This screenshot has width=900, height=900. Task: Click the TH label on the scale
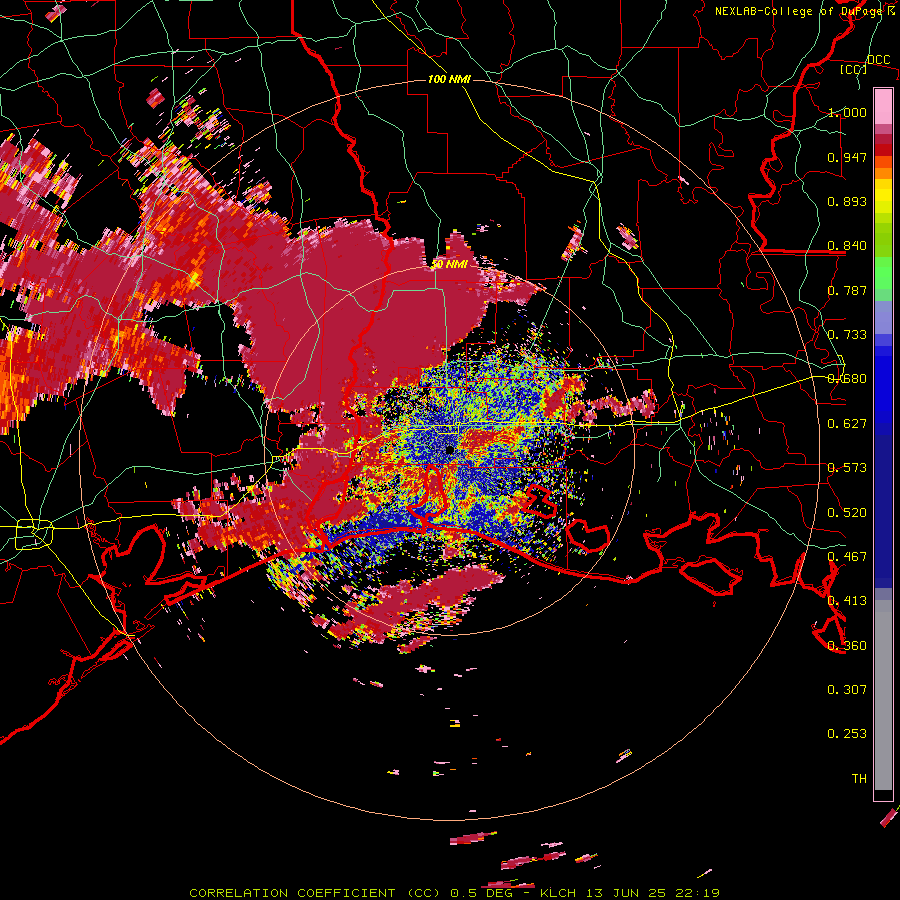pos(859,779)
